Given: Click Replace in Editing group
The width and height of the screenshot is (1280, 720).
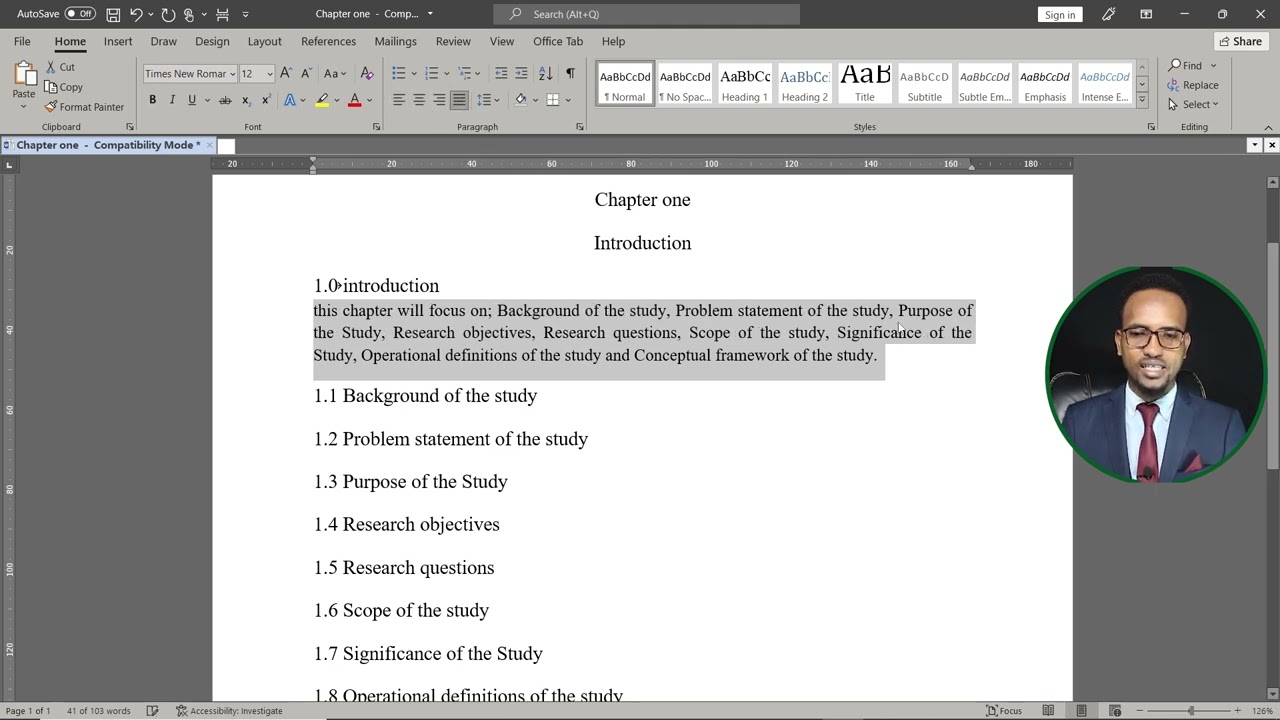Looking at the screenshot, I should (1193, 85).
